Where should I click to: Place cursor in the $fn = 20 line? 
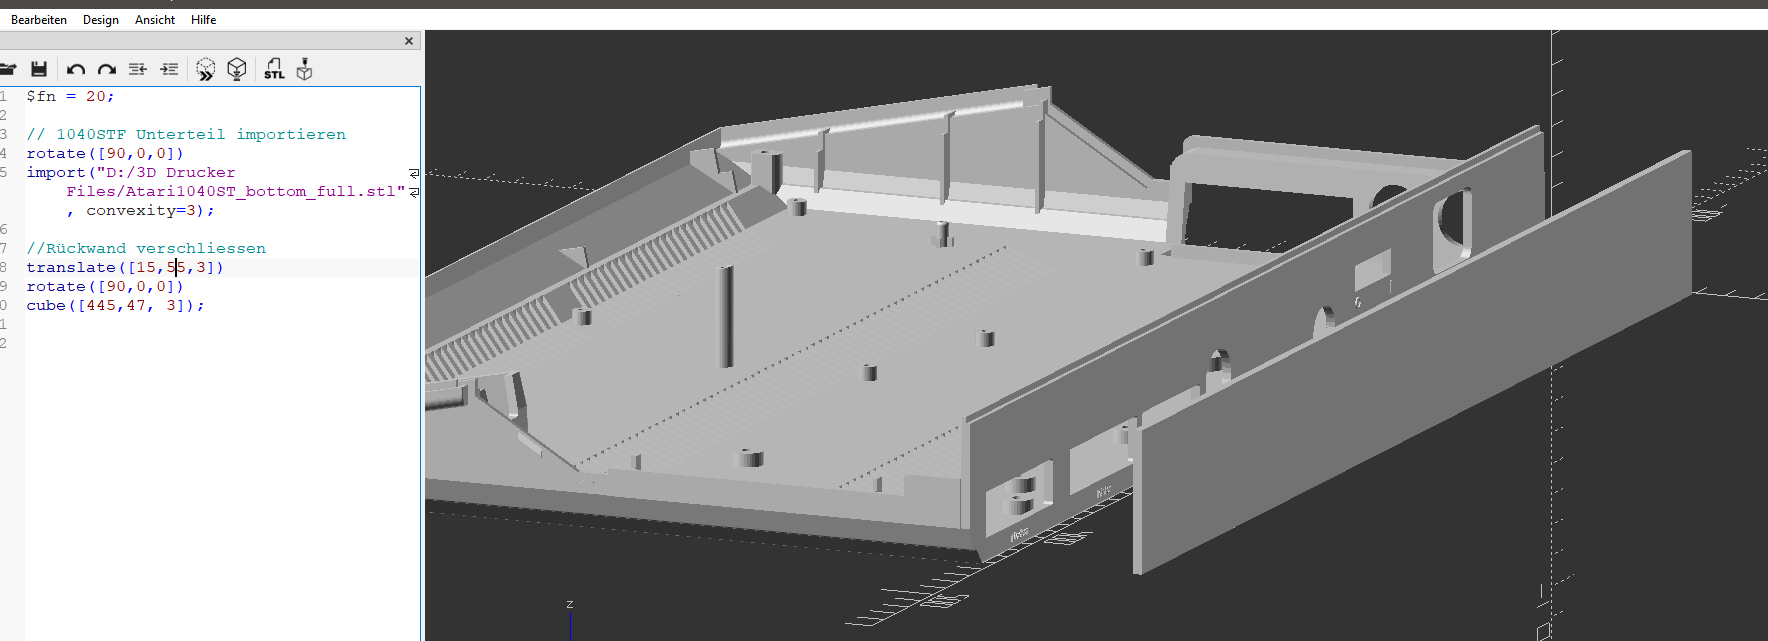click(70, 97)
